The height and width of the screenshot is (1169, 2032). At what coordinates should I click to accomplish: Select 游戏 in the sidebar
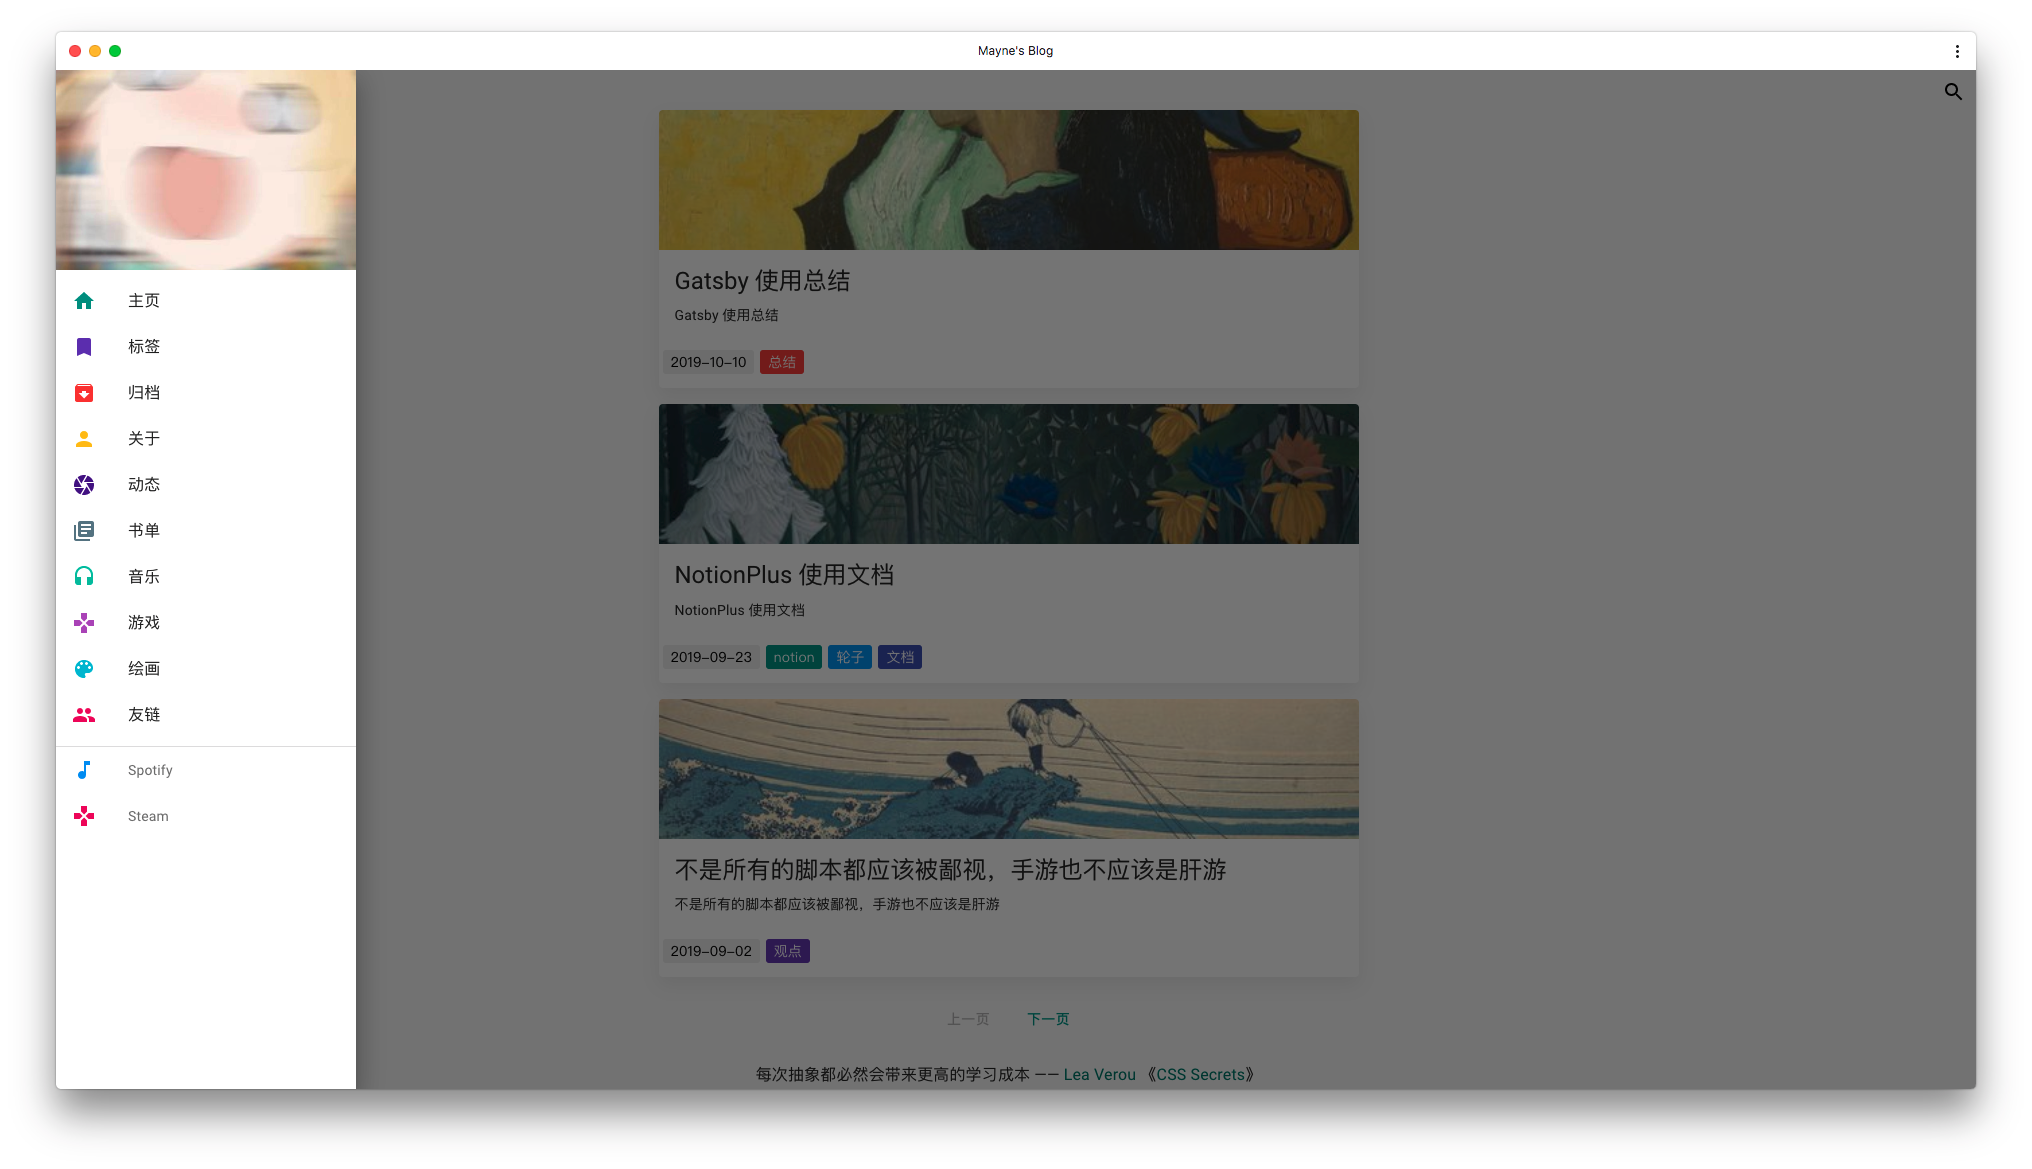pos(206,623)
